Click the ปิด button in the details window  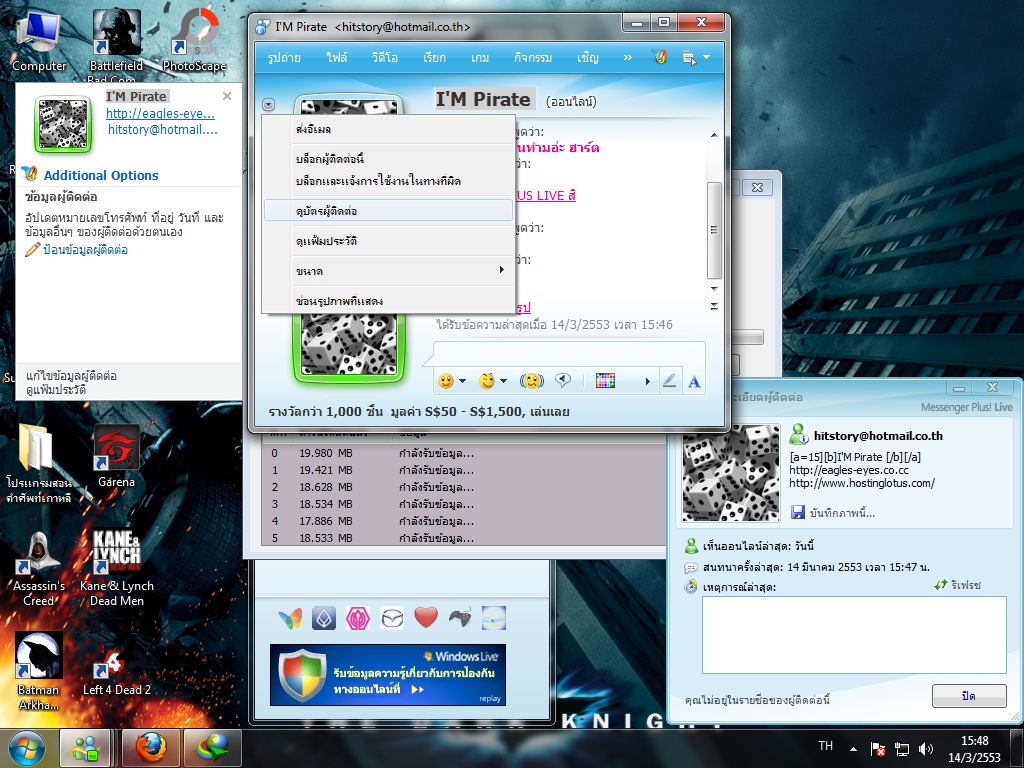point(968,696)
